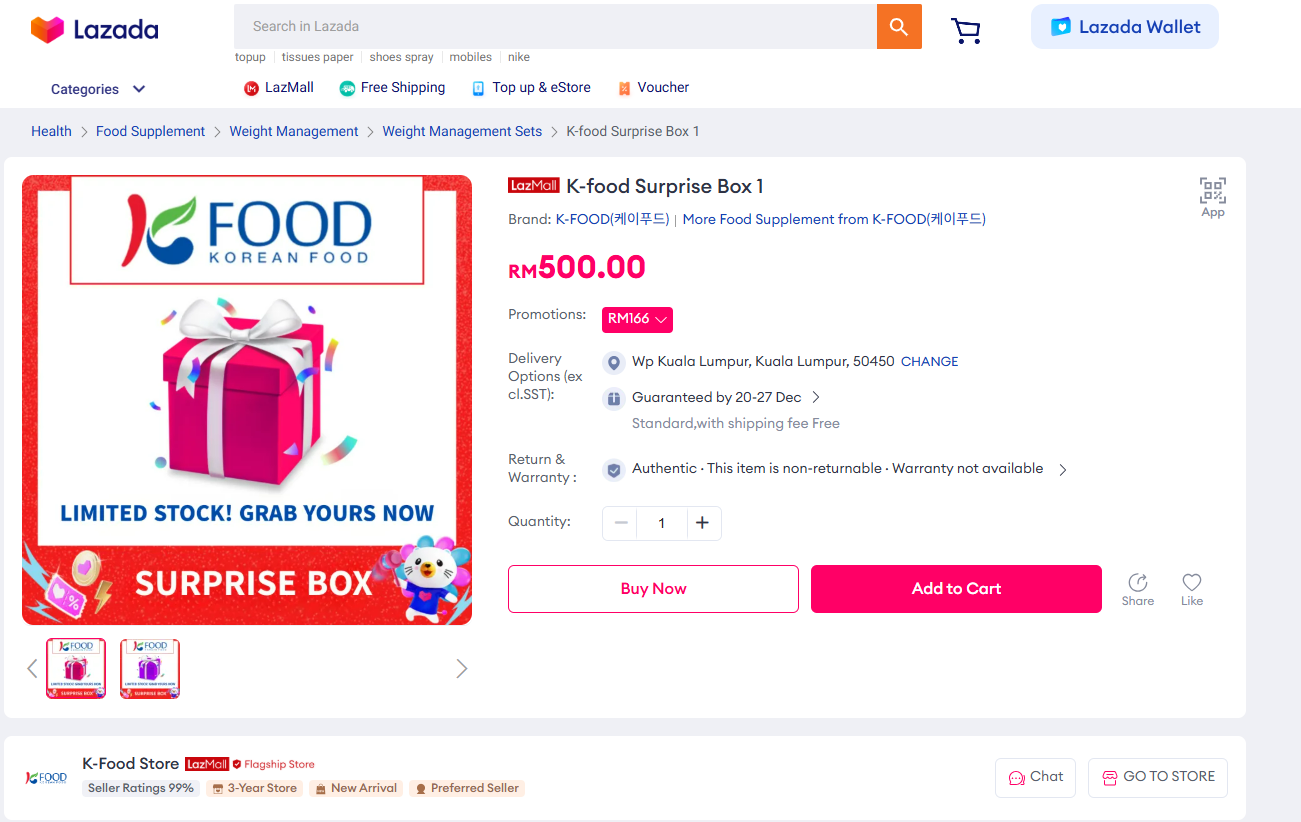Decrease quantity with the minus button
Image resolution: width=1301 pixels, height=822 pixels.
pos(621,523)
